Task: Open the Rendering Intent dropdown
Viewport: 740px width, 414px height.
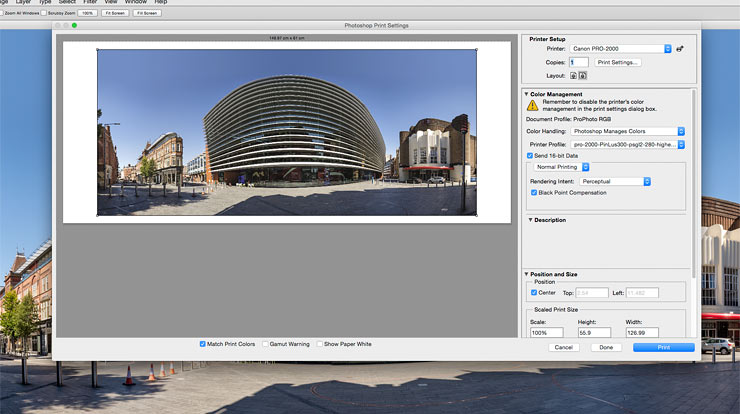Action: click(x=615, y=181)
